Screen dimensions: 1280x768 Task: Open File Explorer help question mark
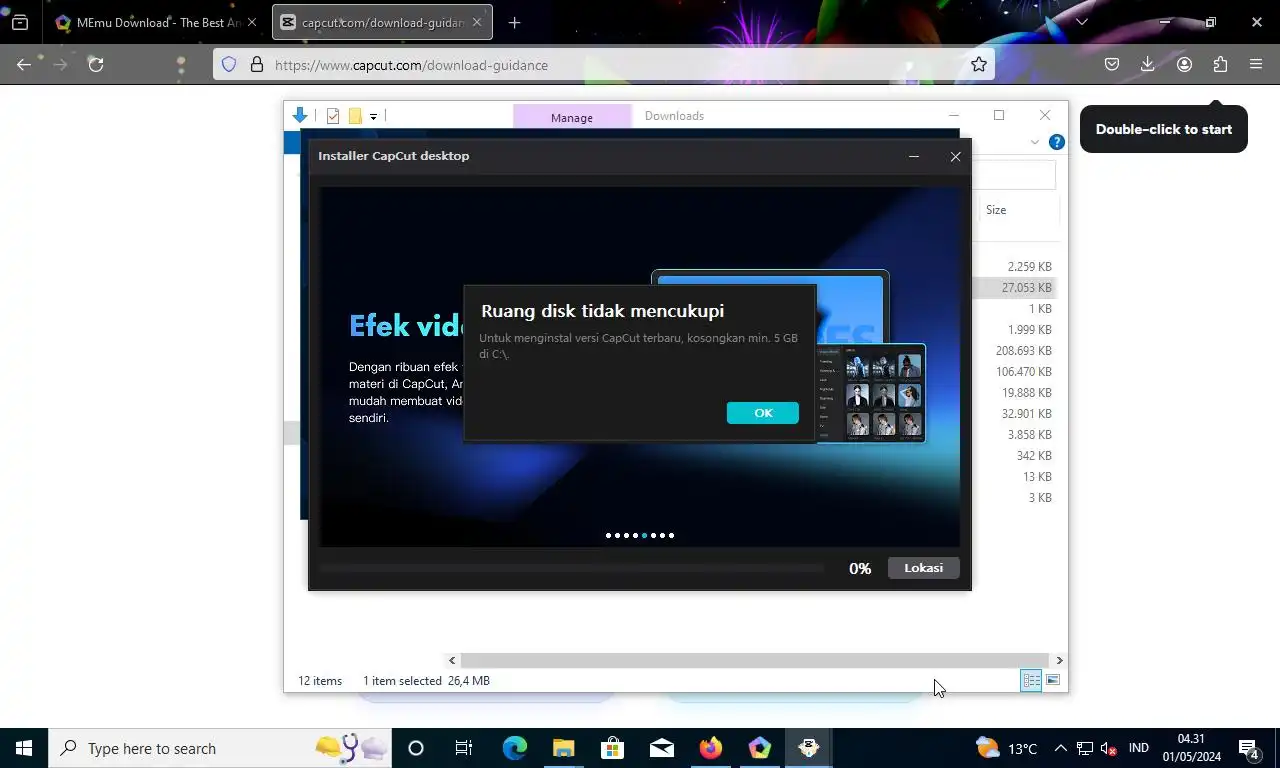pyautogui.click(x=1056, y=142)
